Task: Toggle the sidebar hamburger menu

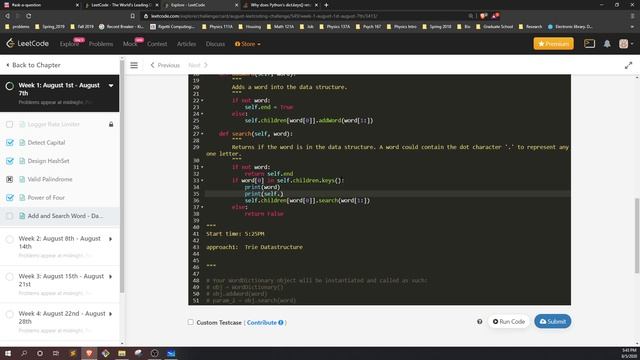Action: (134, 65)
